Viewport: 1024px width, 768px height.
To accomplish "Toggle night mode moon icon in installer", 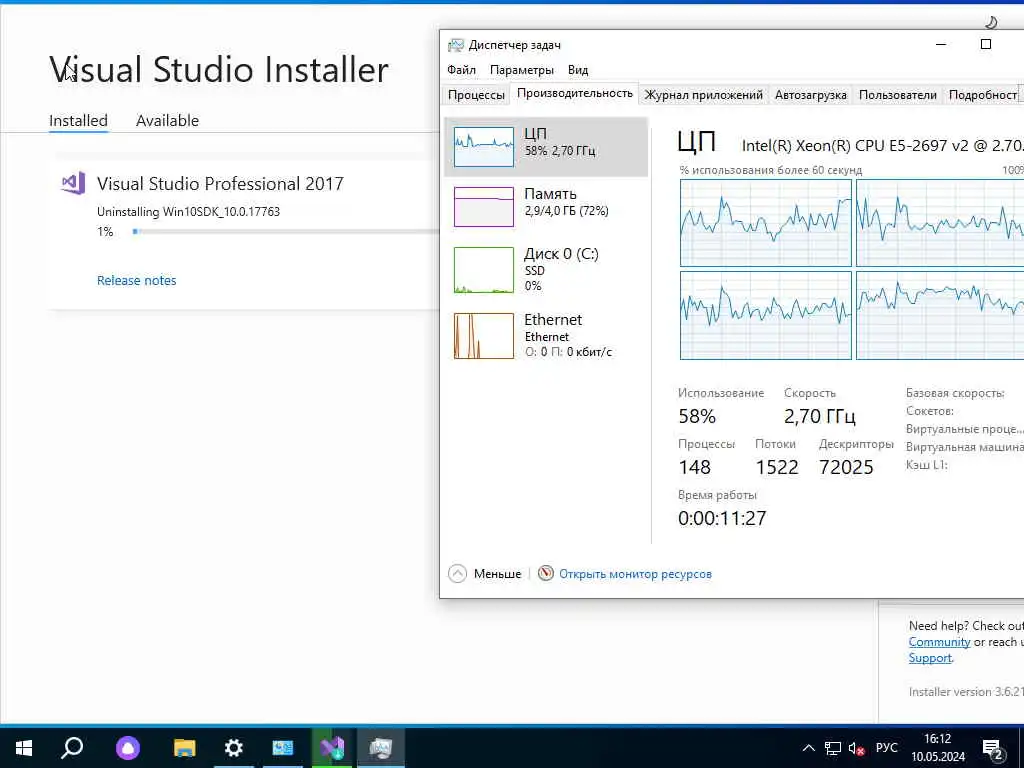I will coord(991,22).
